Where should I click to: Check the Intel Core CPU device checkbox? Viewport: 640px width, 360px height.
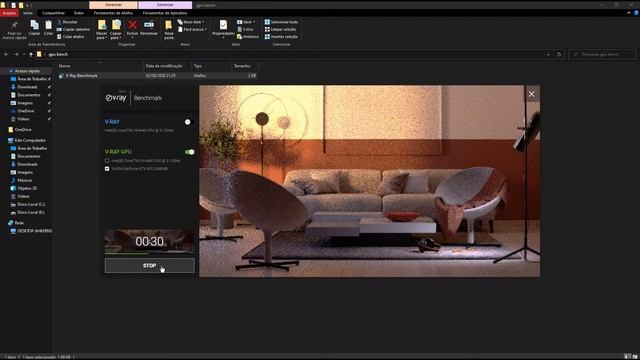[x=107, y=161]
